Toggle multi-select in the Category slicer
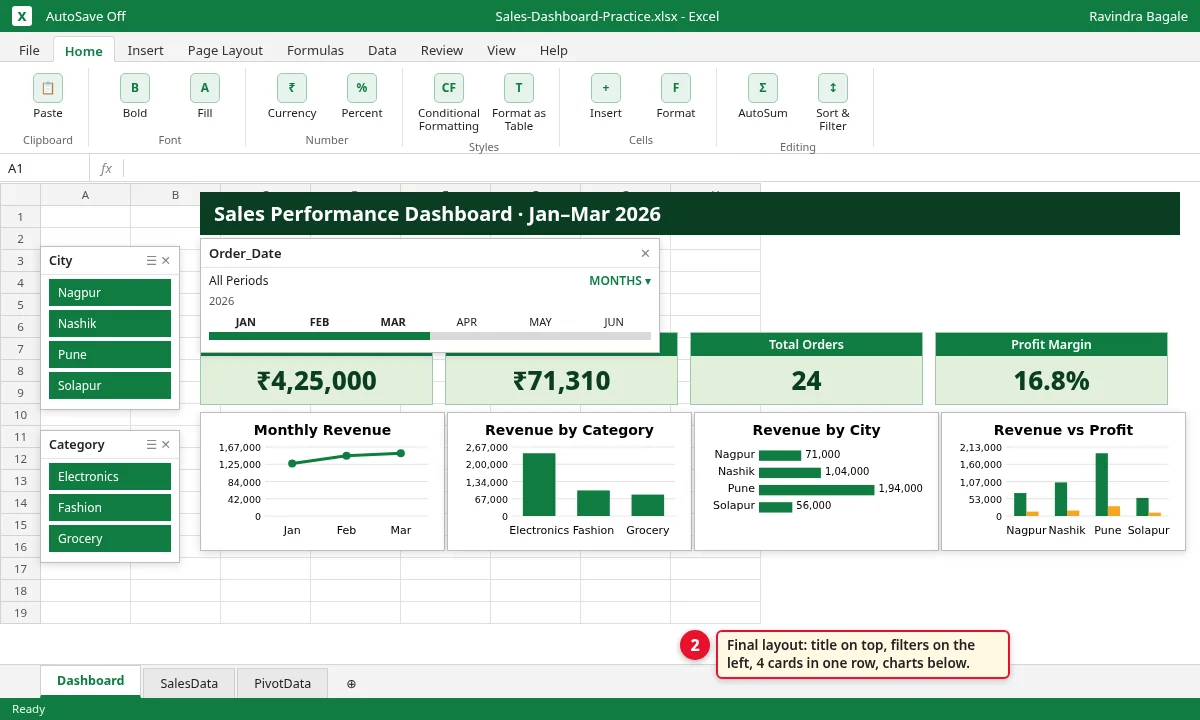The image size is (1200, 720). tap(151, 445)
